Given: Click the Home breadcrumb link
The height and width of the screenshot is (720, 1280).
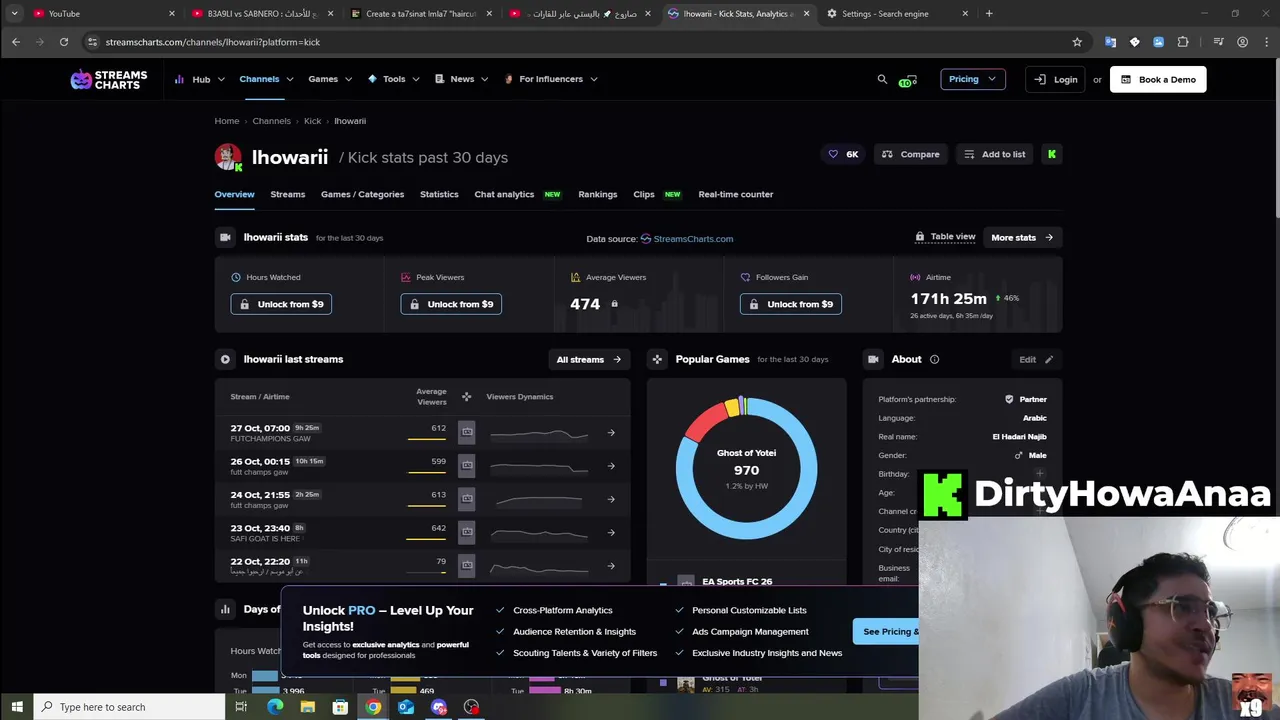Looking at the screenshot, I should (227, 121).
